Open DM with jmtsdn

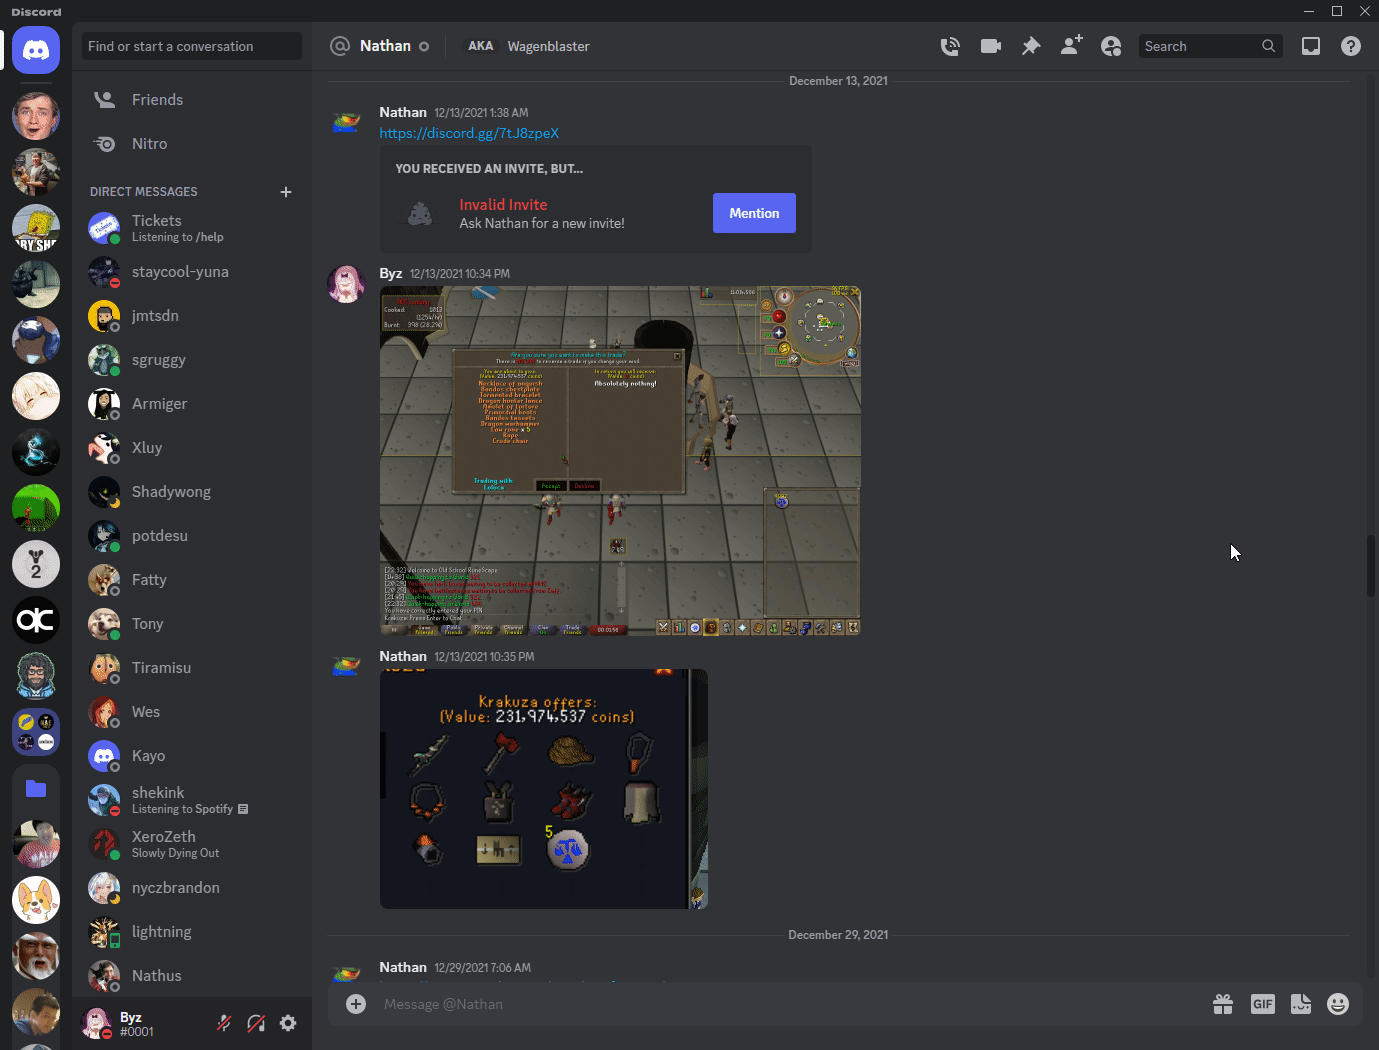192,316
